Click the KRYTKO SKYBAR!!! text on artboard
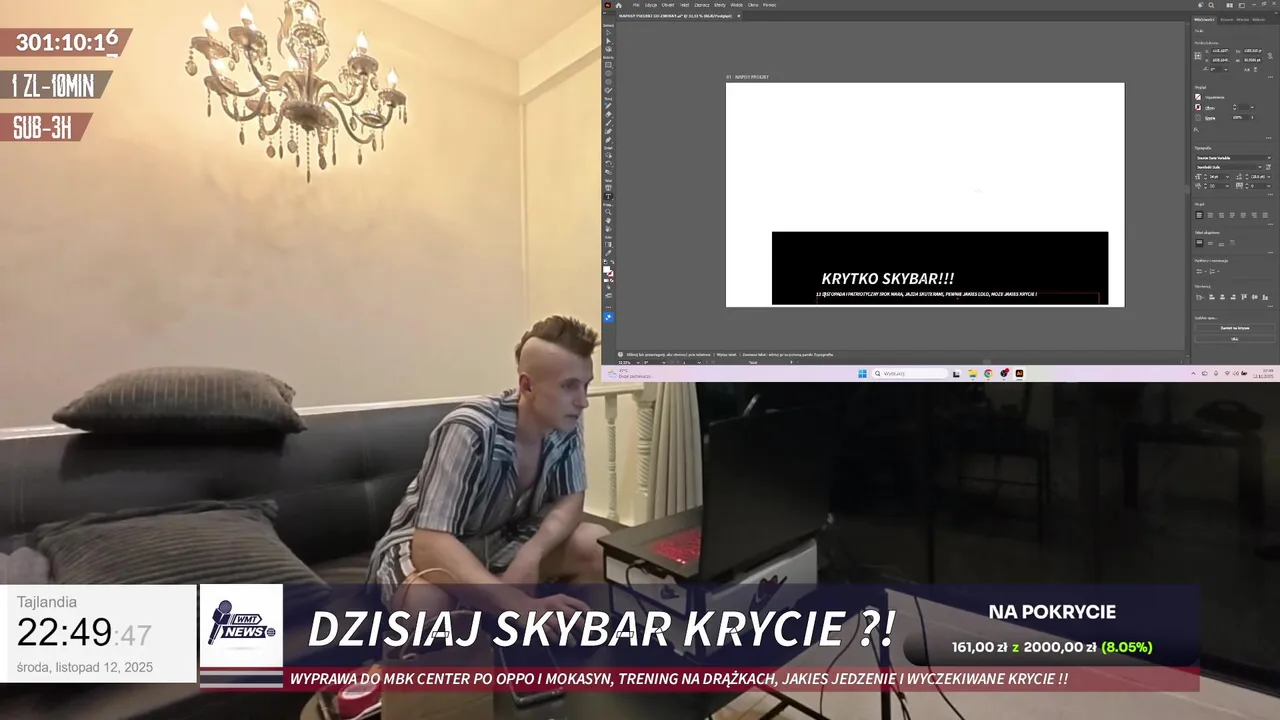Image resolution: width=1280 pixels, height=720 pixels. click(888, 278)
